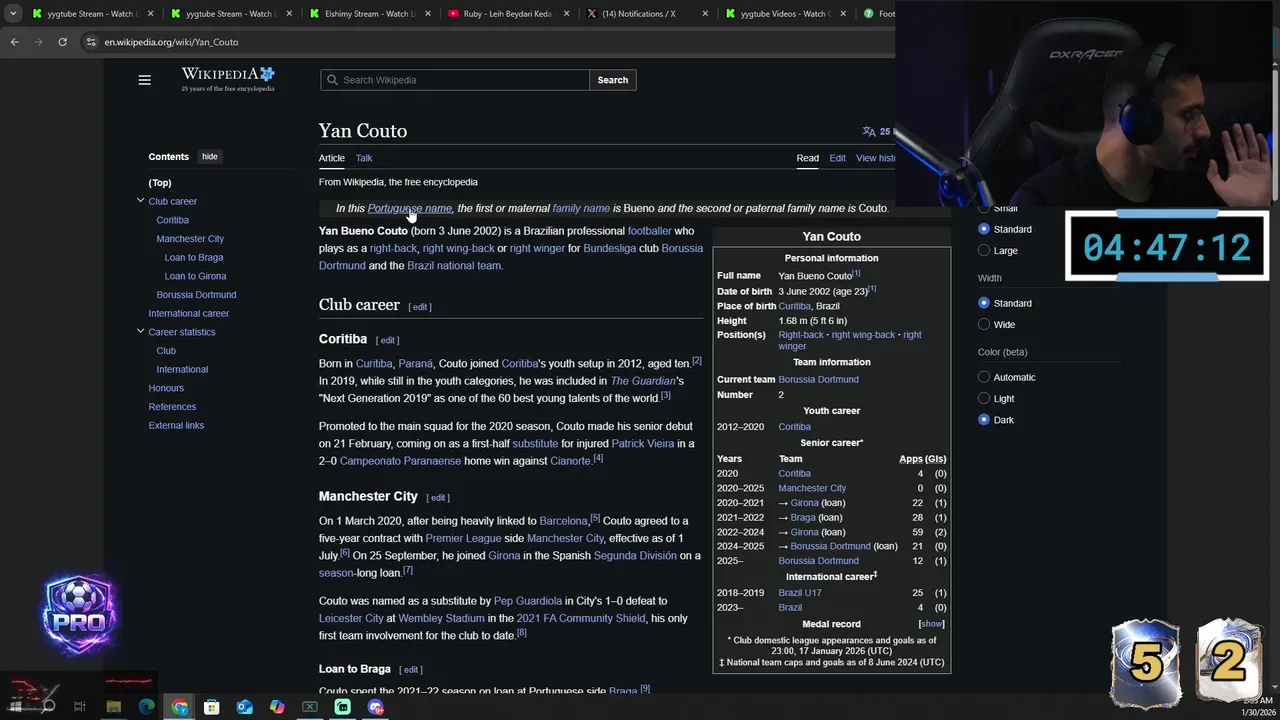Viewport: 1280px width, 720px height.
Task: Open Copilot from the taskbar
Action: [x=277, y=707]
